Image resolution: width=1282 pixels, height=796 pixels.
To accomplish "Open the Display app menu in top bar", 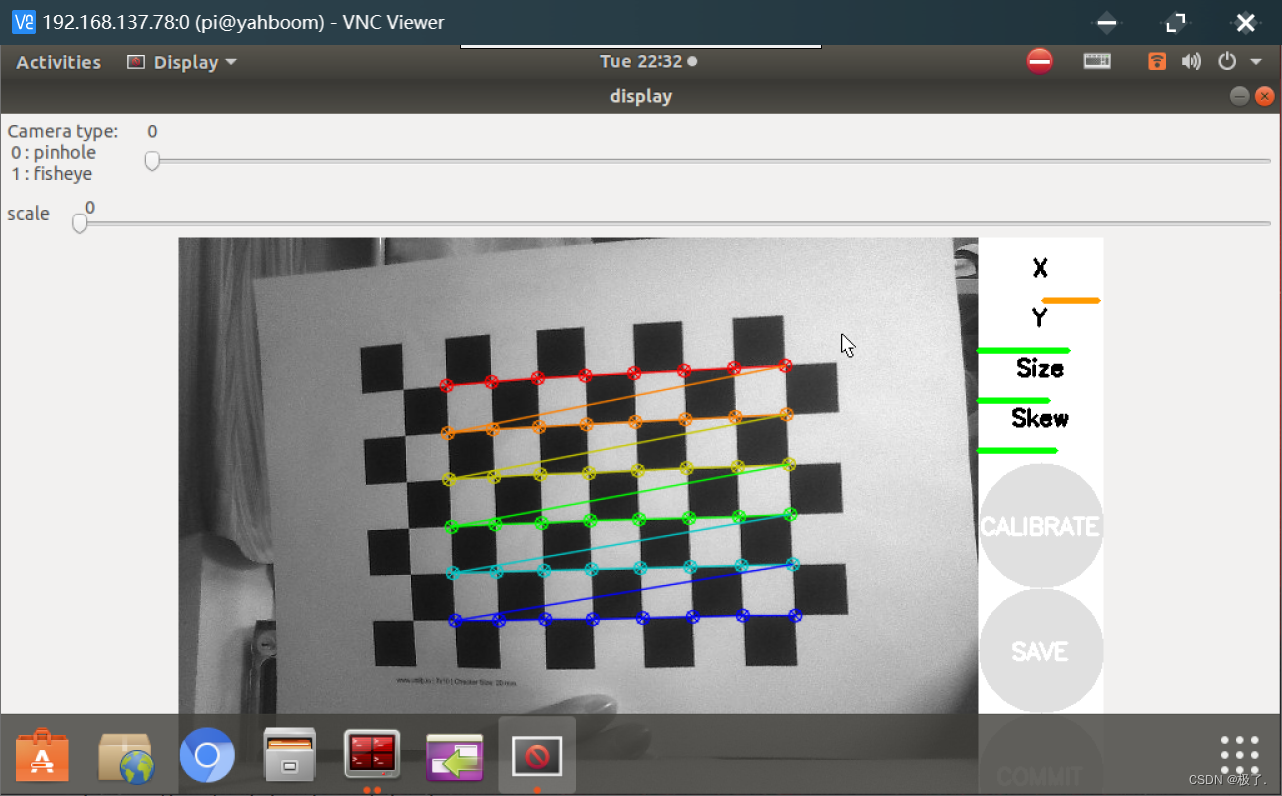I will coord(182,62).
